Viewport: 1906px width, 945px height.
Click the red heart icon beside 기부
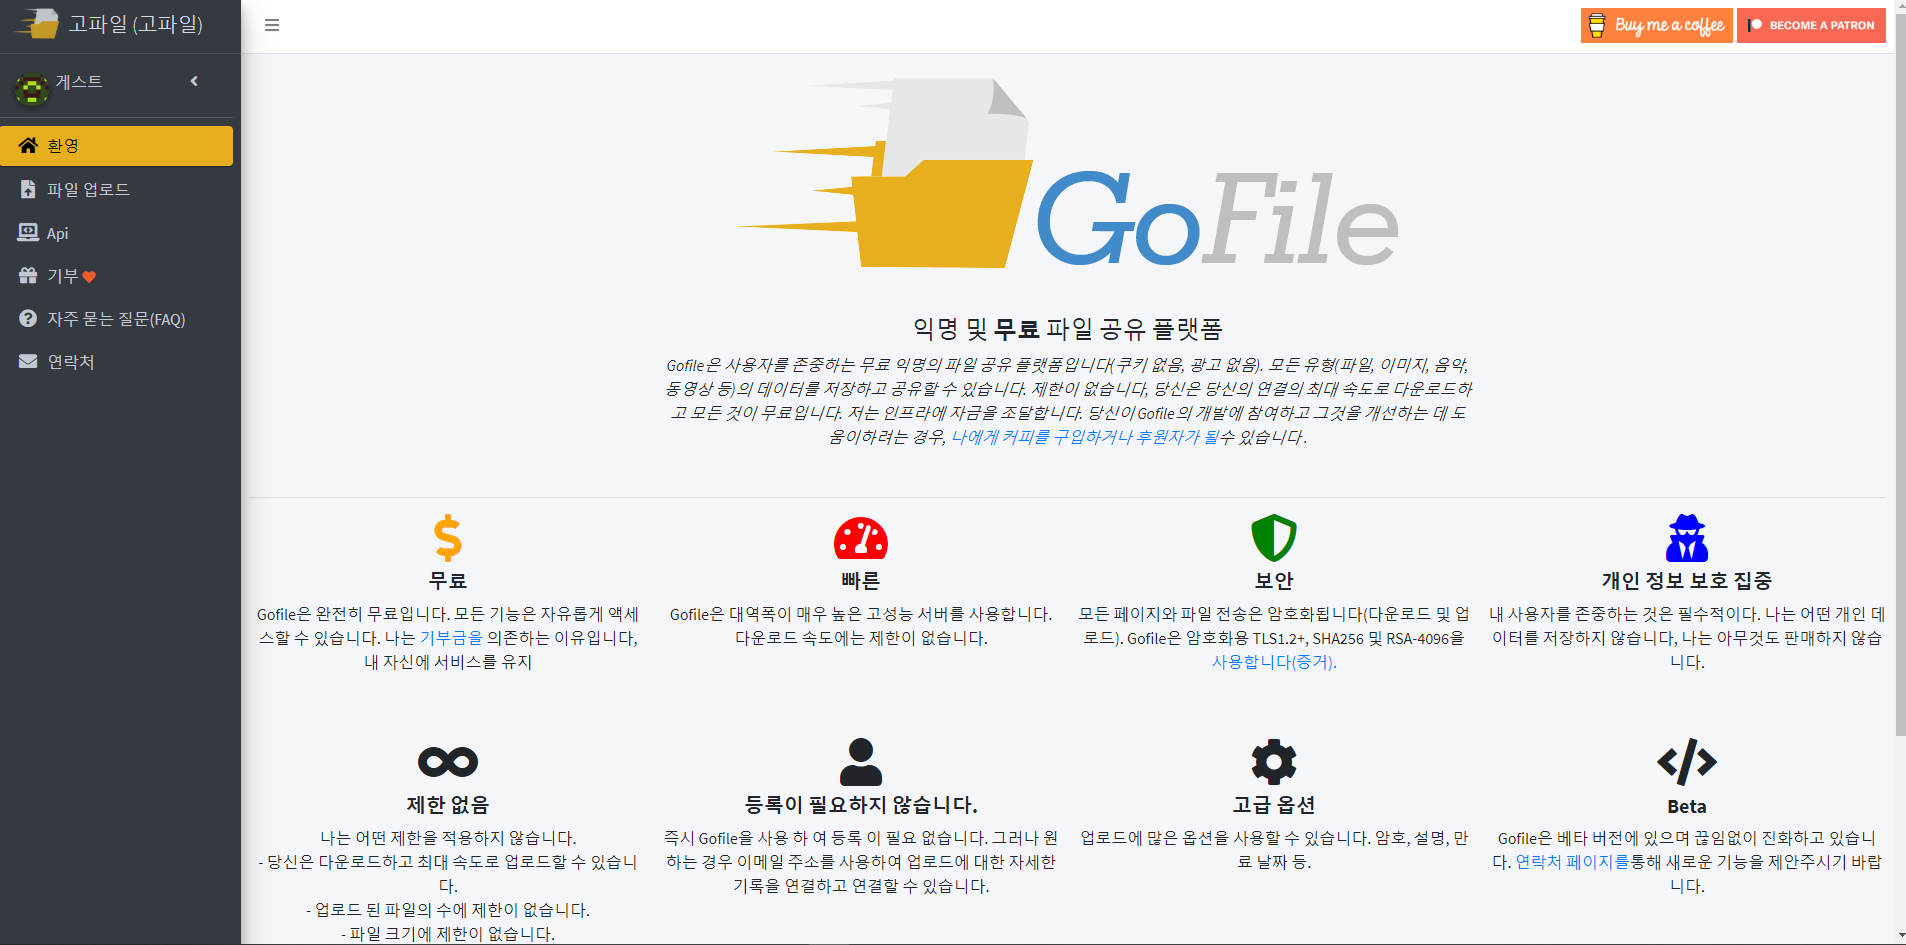point(89,277)
